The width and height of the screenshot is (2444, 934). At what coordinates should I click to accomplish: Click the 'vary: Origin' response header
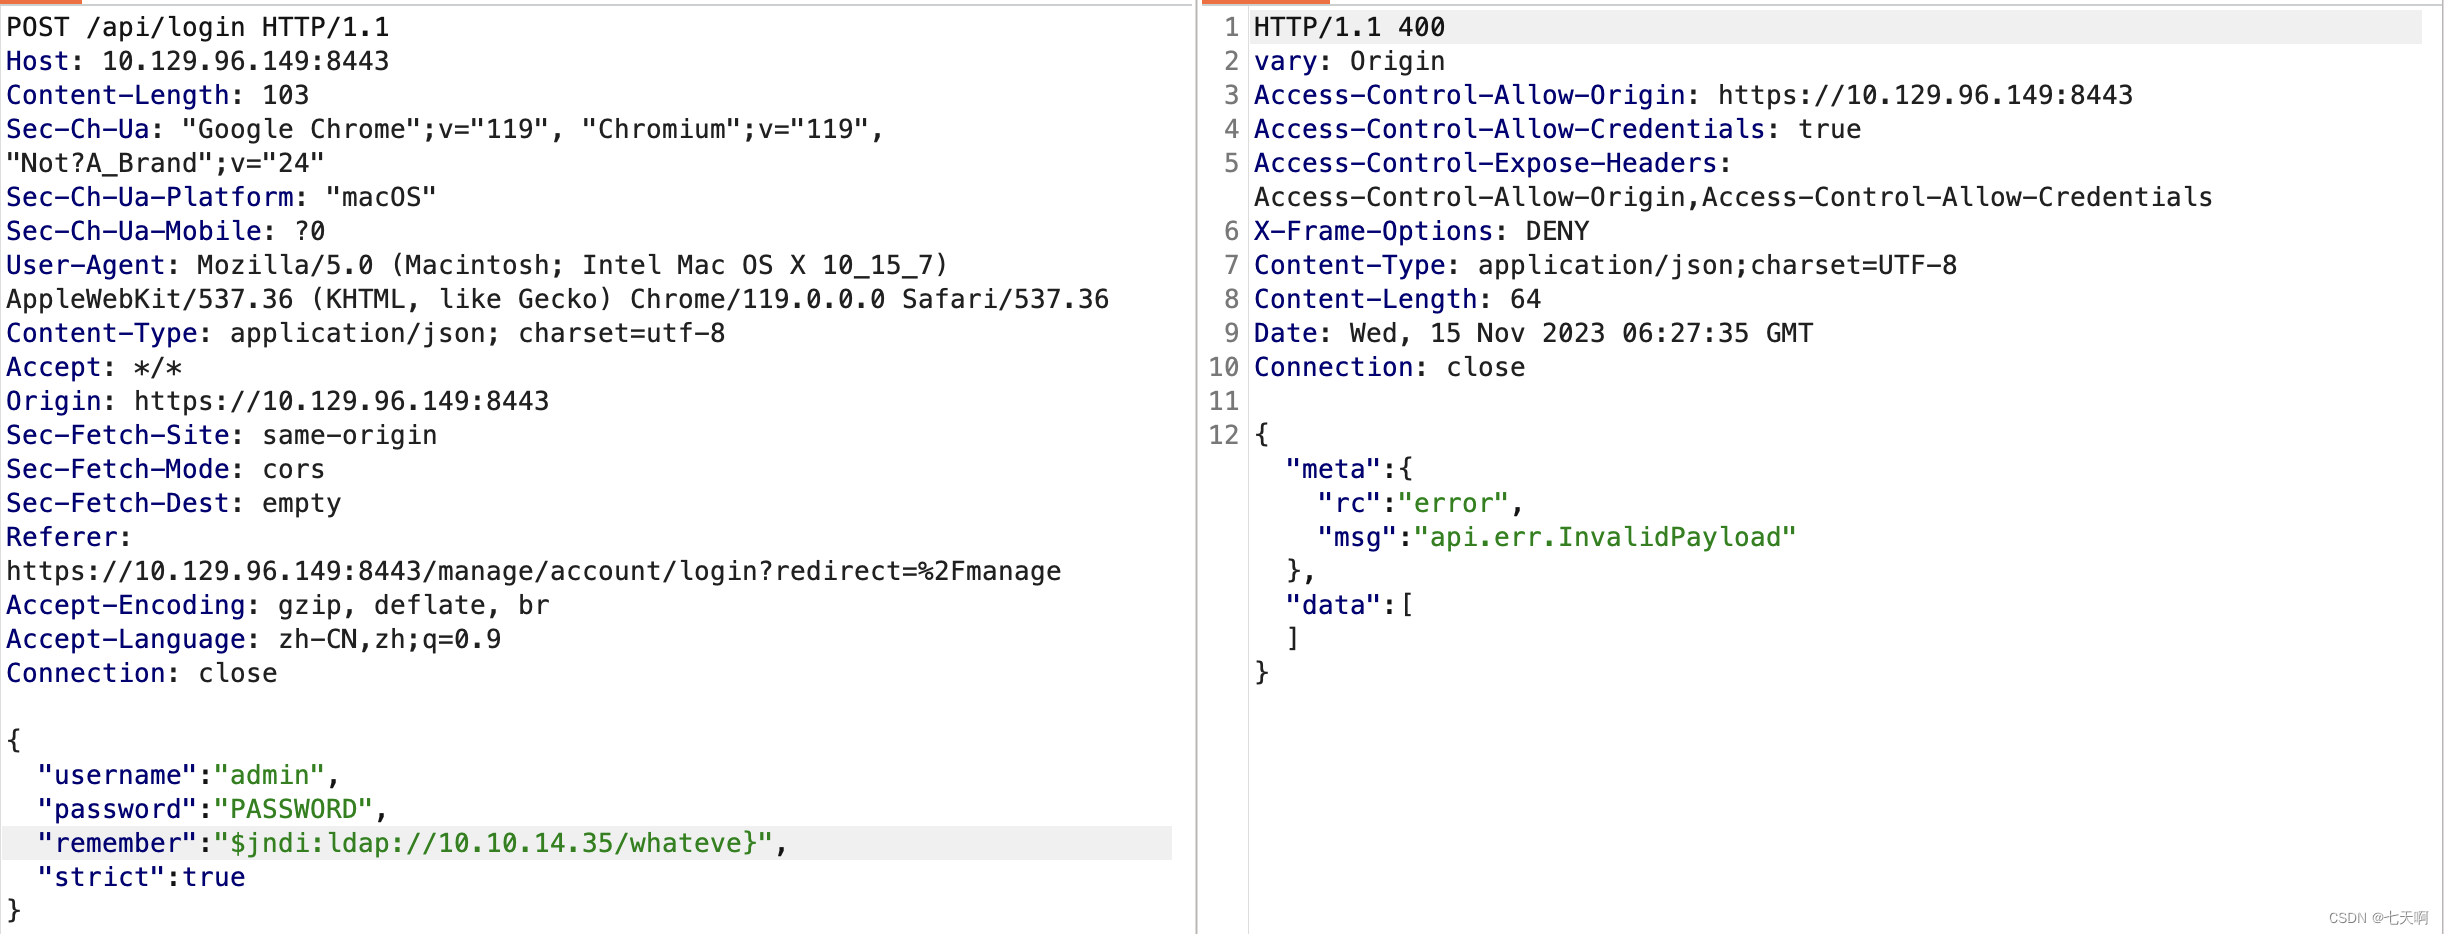[x=1350, y=61]
